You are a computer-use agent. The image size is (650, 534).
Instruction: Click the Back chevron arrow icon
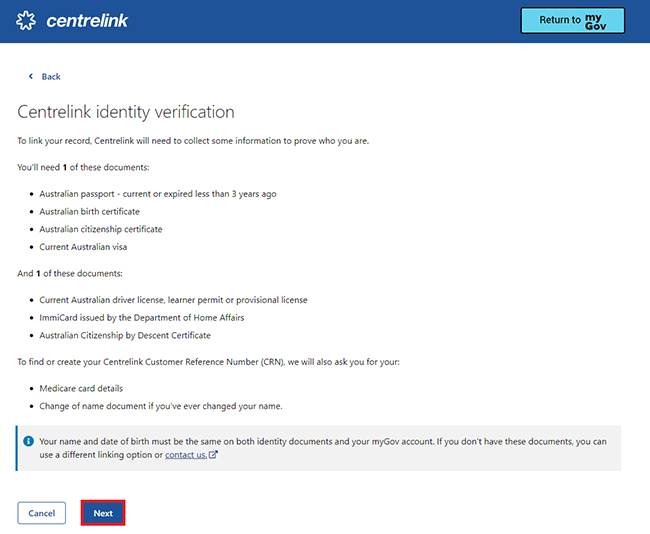click(30, 77)
